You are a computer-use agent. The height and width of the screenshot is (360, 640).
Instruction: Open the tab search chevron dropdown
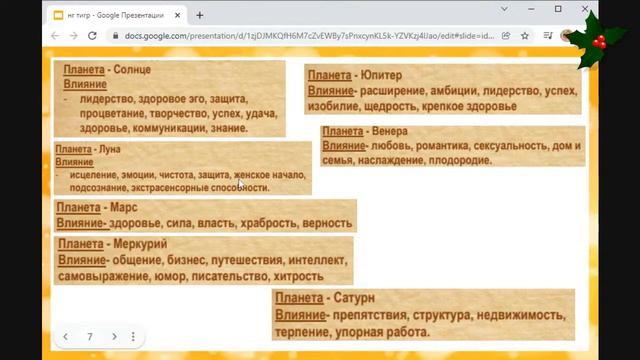click(x=504, y=9)
